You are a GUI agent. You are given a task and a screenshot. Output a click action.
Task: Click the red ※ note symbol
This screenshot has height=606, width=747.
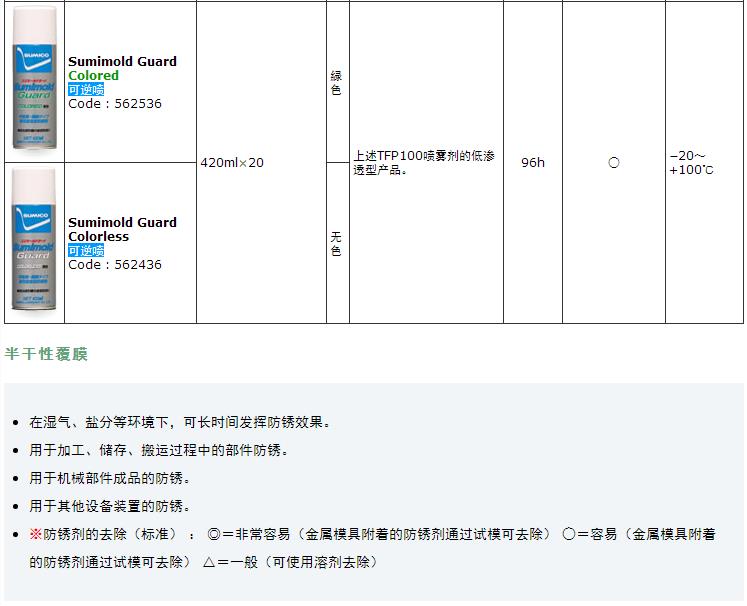point(36,534)
